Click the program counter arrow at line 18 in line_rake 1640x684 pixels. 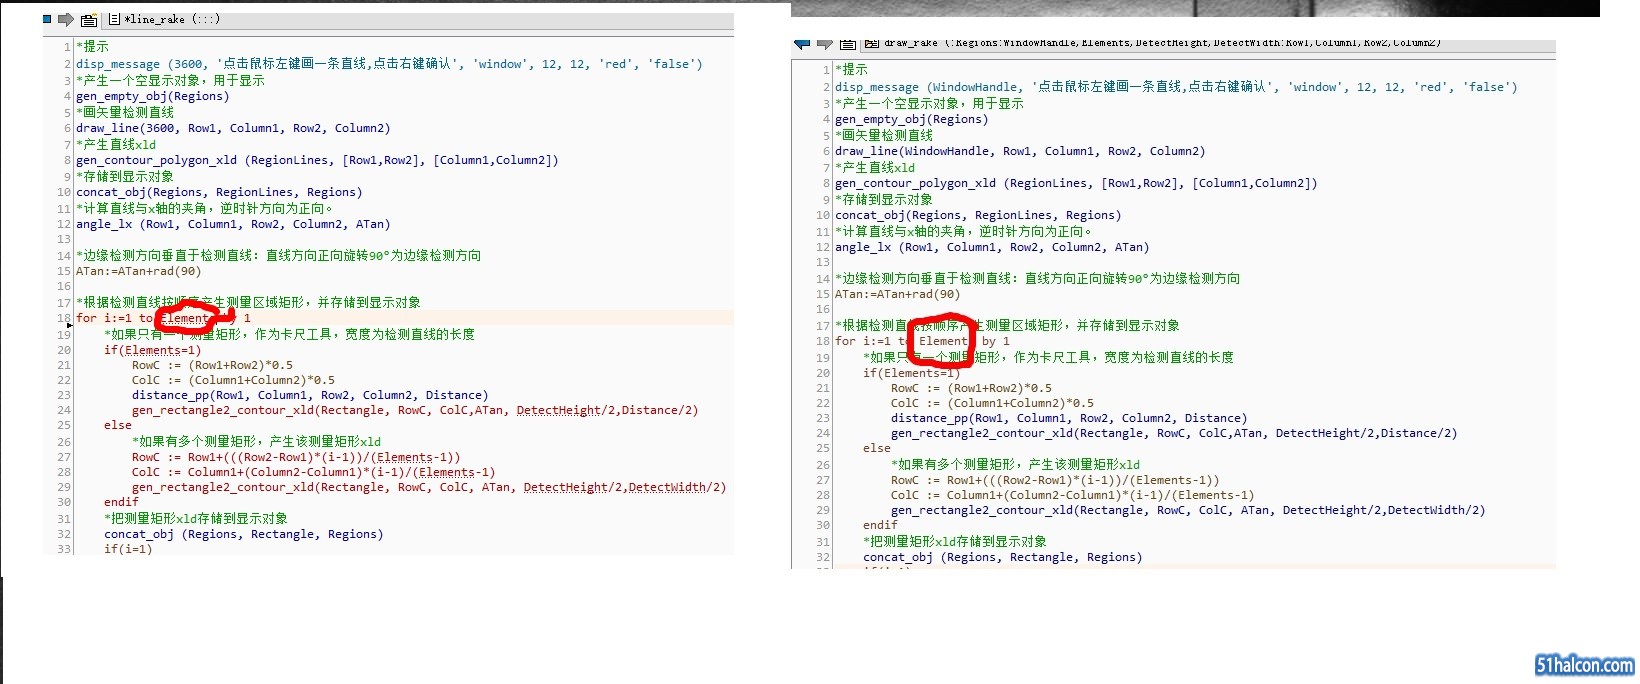[68, 324]
